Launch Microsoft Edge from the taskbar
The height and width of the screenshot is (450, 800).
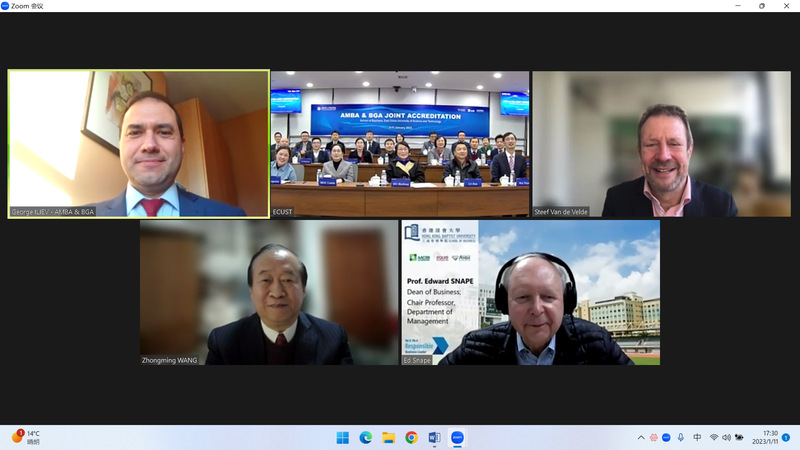(x=365, y=438)
